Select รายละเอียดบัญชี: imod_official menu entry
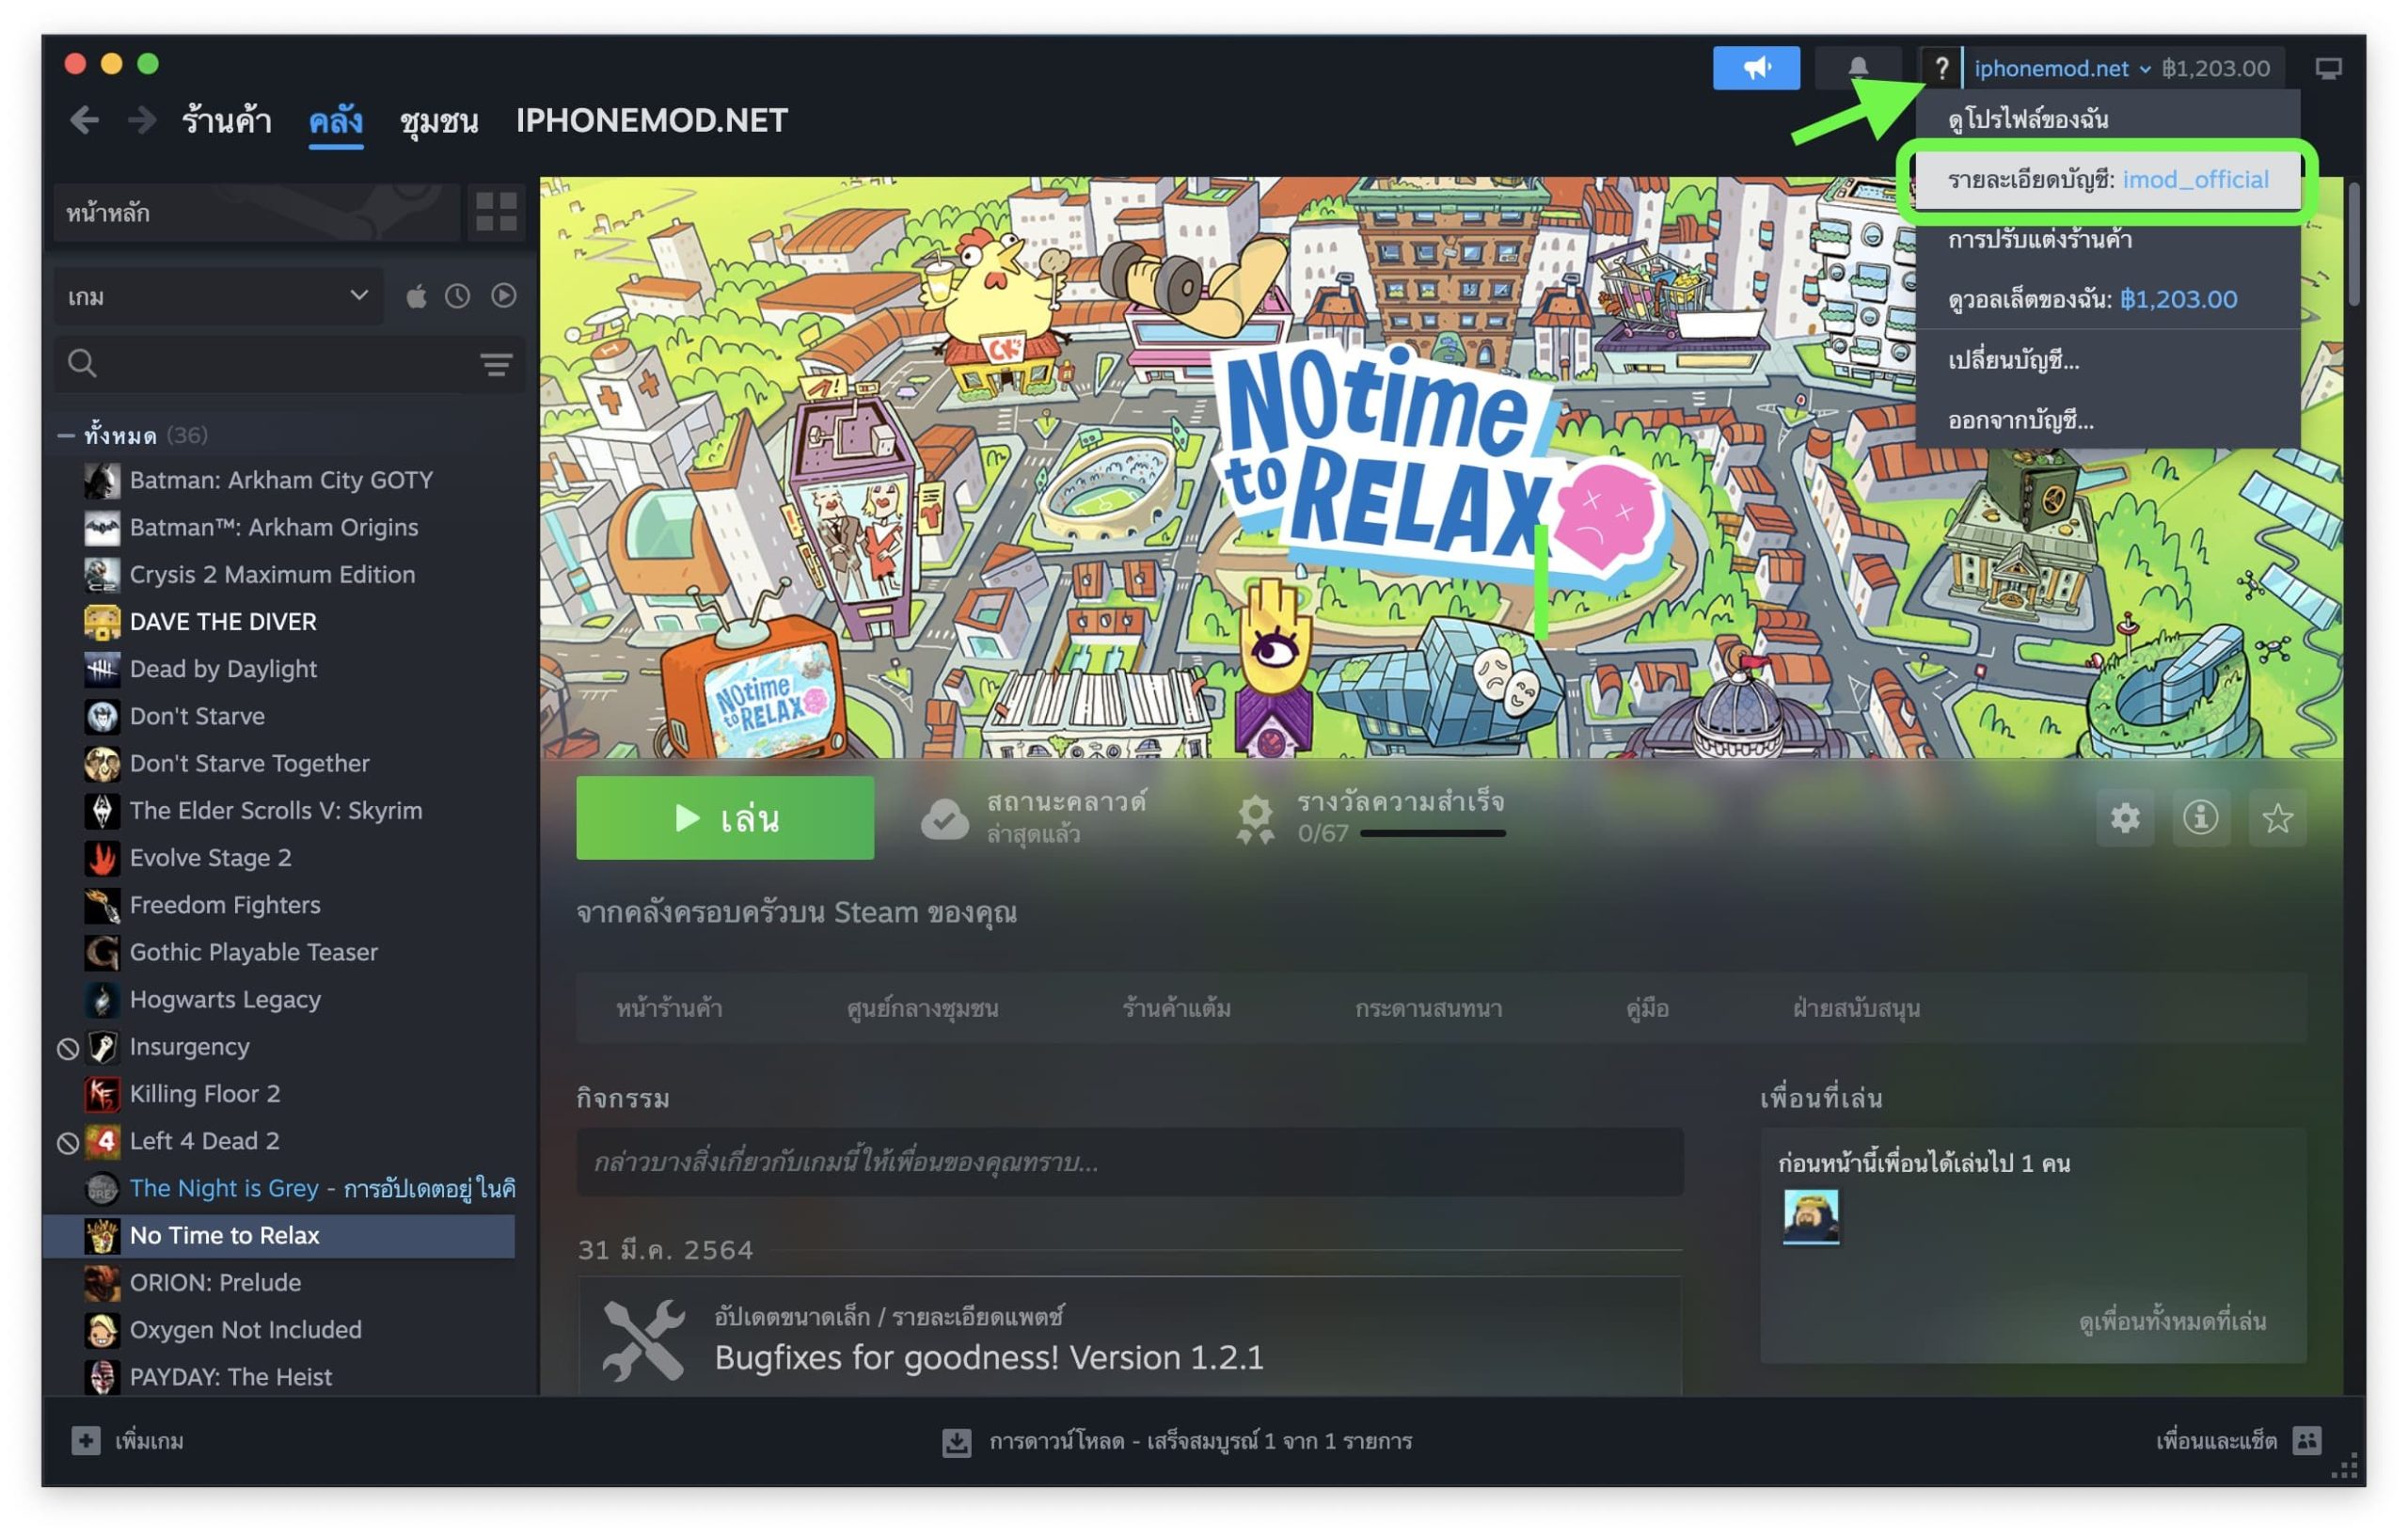The height and width of the screenshot is (1536, 2408). point(2106,180)
